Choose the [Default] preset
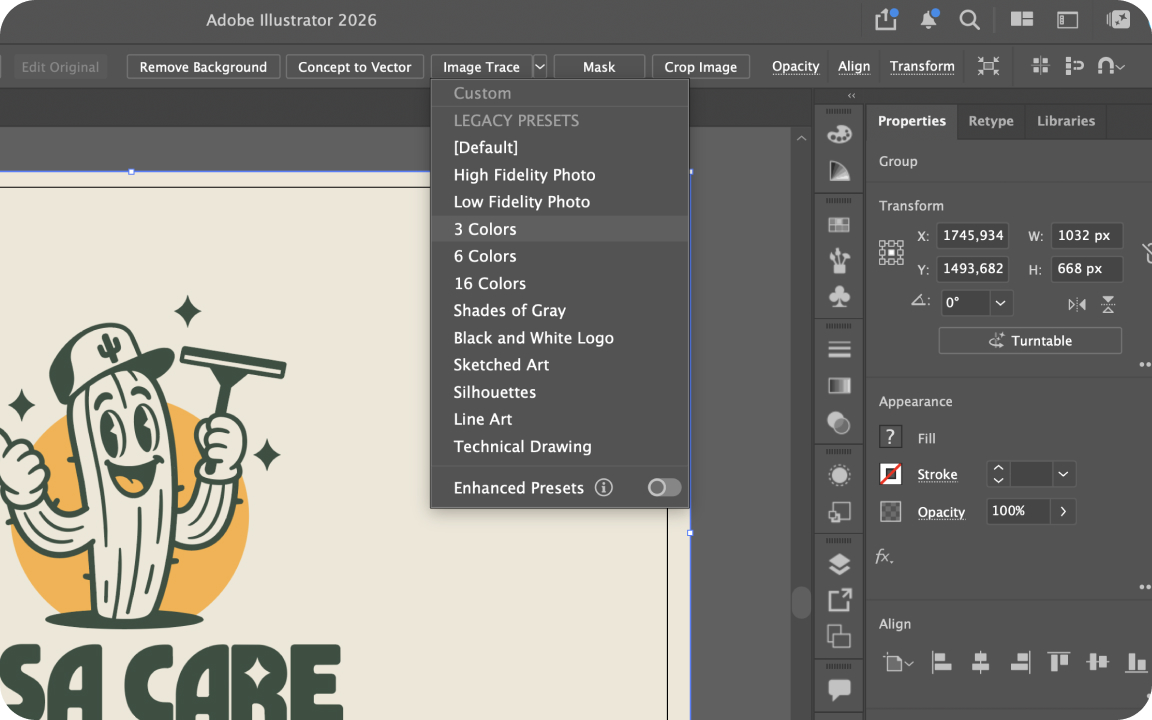Image resolution: width=1152 pixels, height=720 pixels. click(560, 148)
